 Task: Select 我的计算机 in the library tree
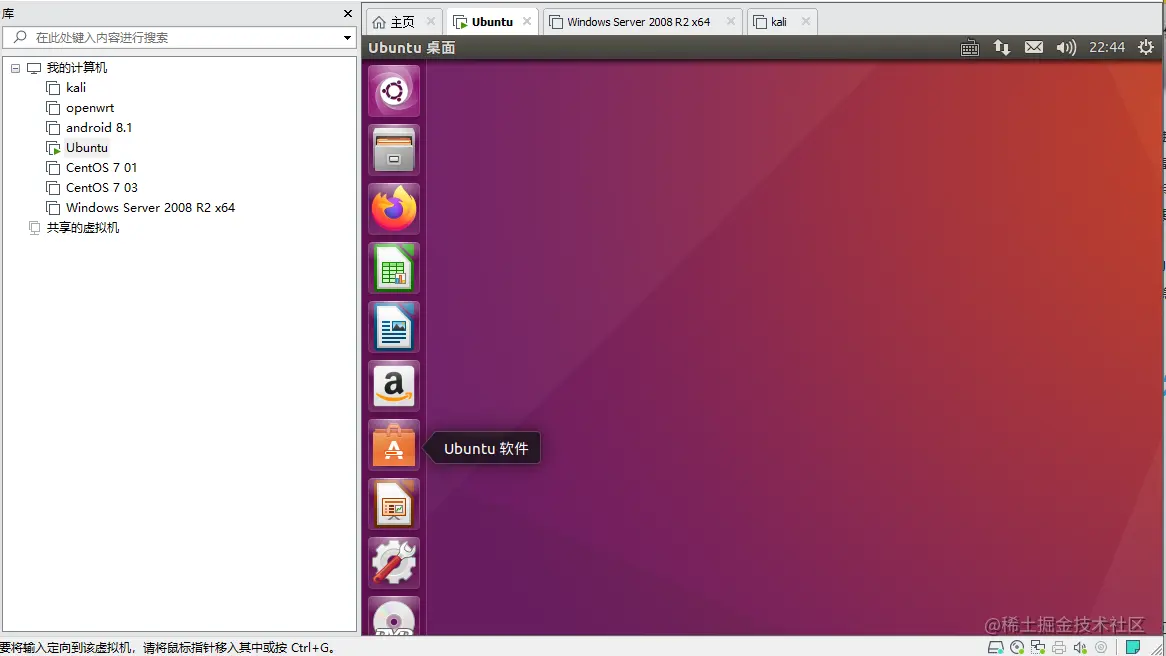tap(77, 68)
